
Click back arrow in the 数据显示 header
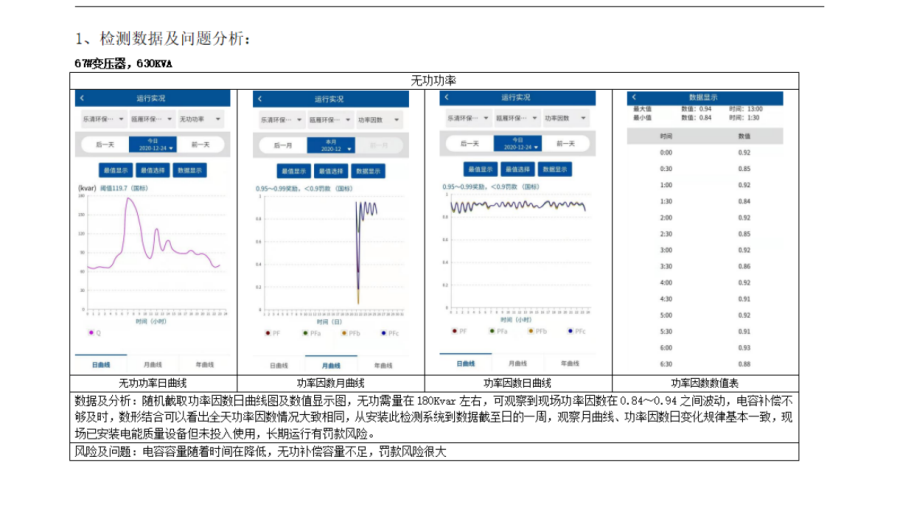(635, 98)
